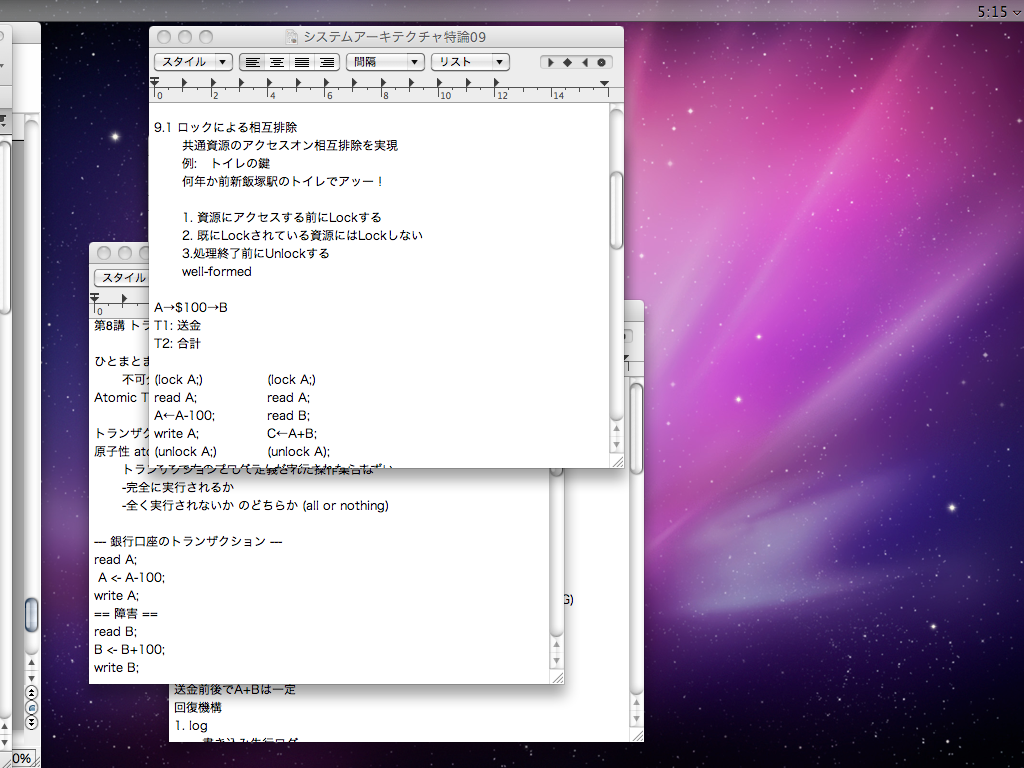Click '-完全に実行されるか' in the second window
Viewport: 1024px width, 768px height.
178,487
